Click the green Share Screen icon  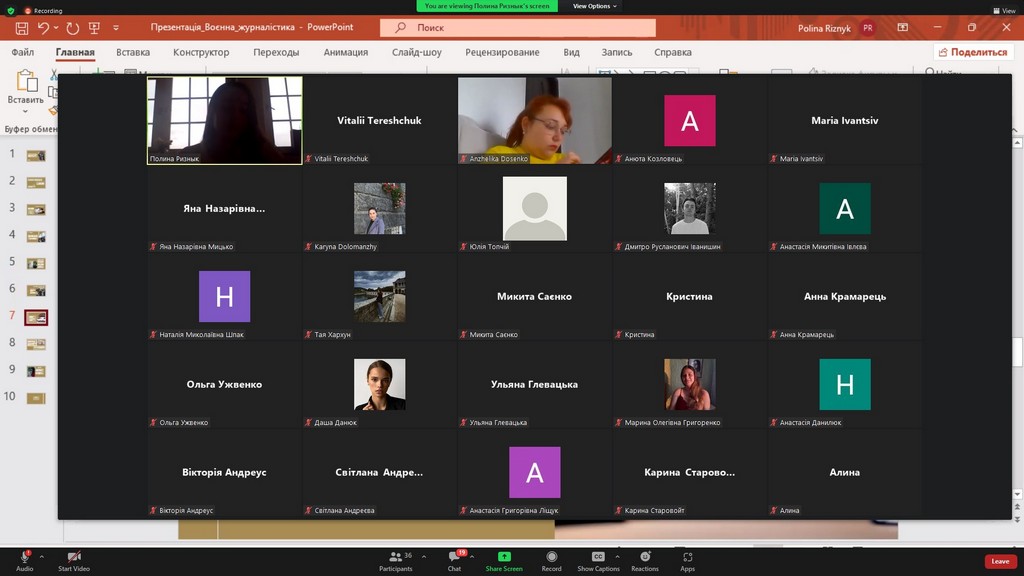click(504, 557)
